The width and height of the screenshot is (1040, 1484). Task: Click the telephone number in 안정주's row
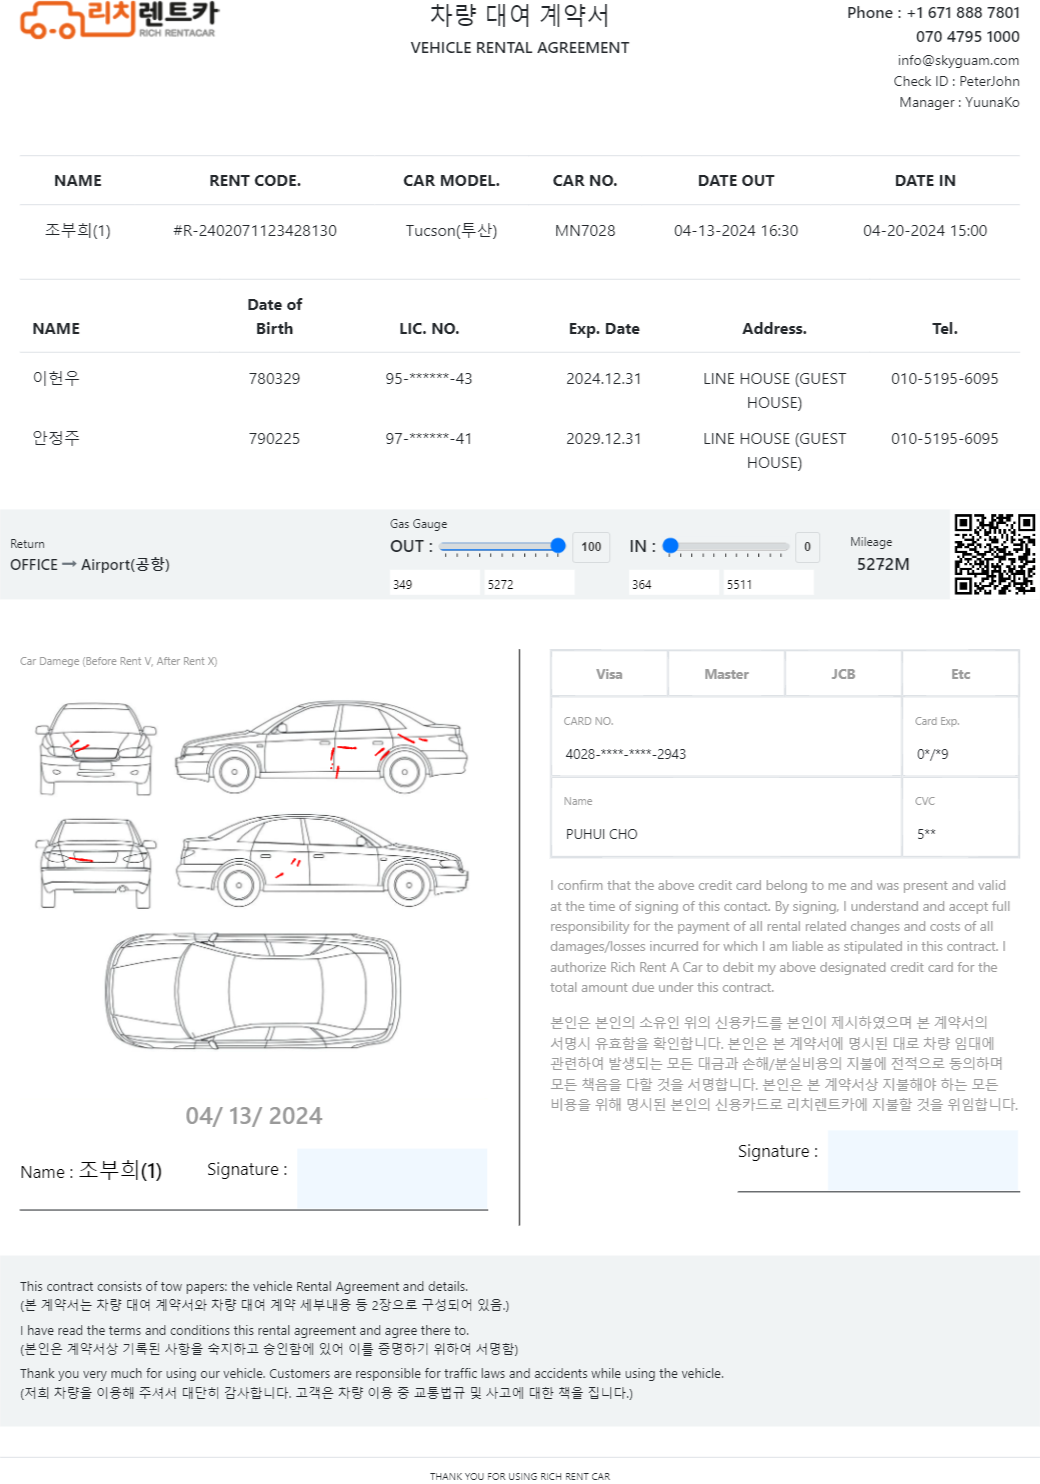tap(945, 439)
